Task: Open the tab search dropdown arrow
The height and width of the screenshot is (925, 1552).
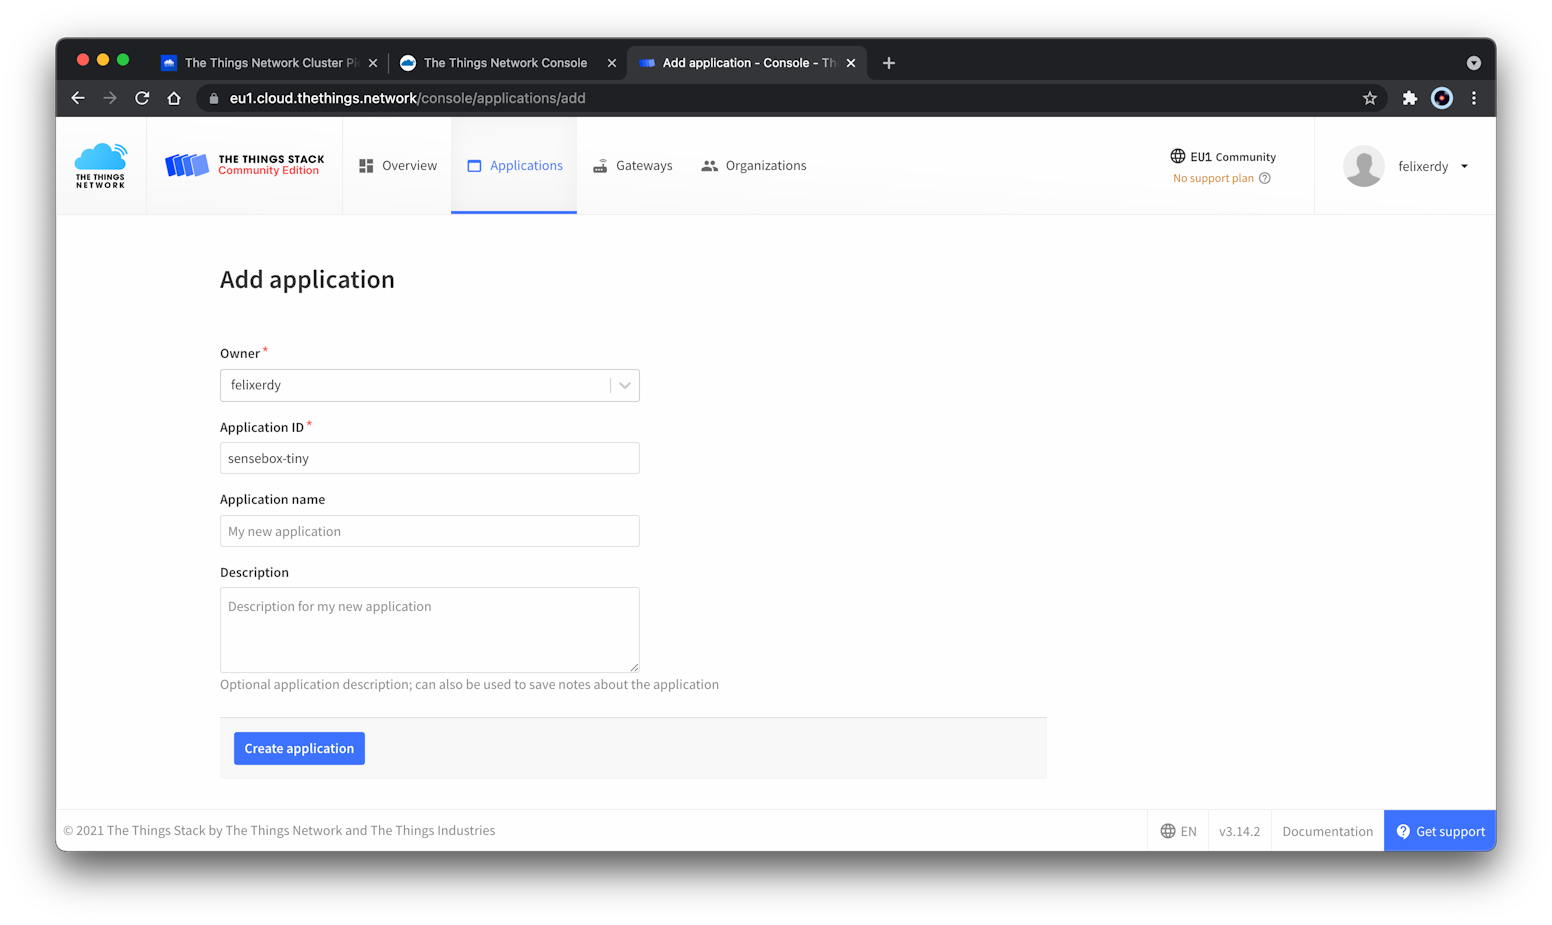Action: 1474,63
